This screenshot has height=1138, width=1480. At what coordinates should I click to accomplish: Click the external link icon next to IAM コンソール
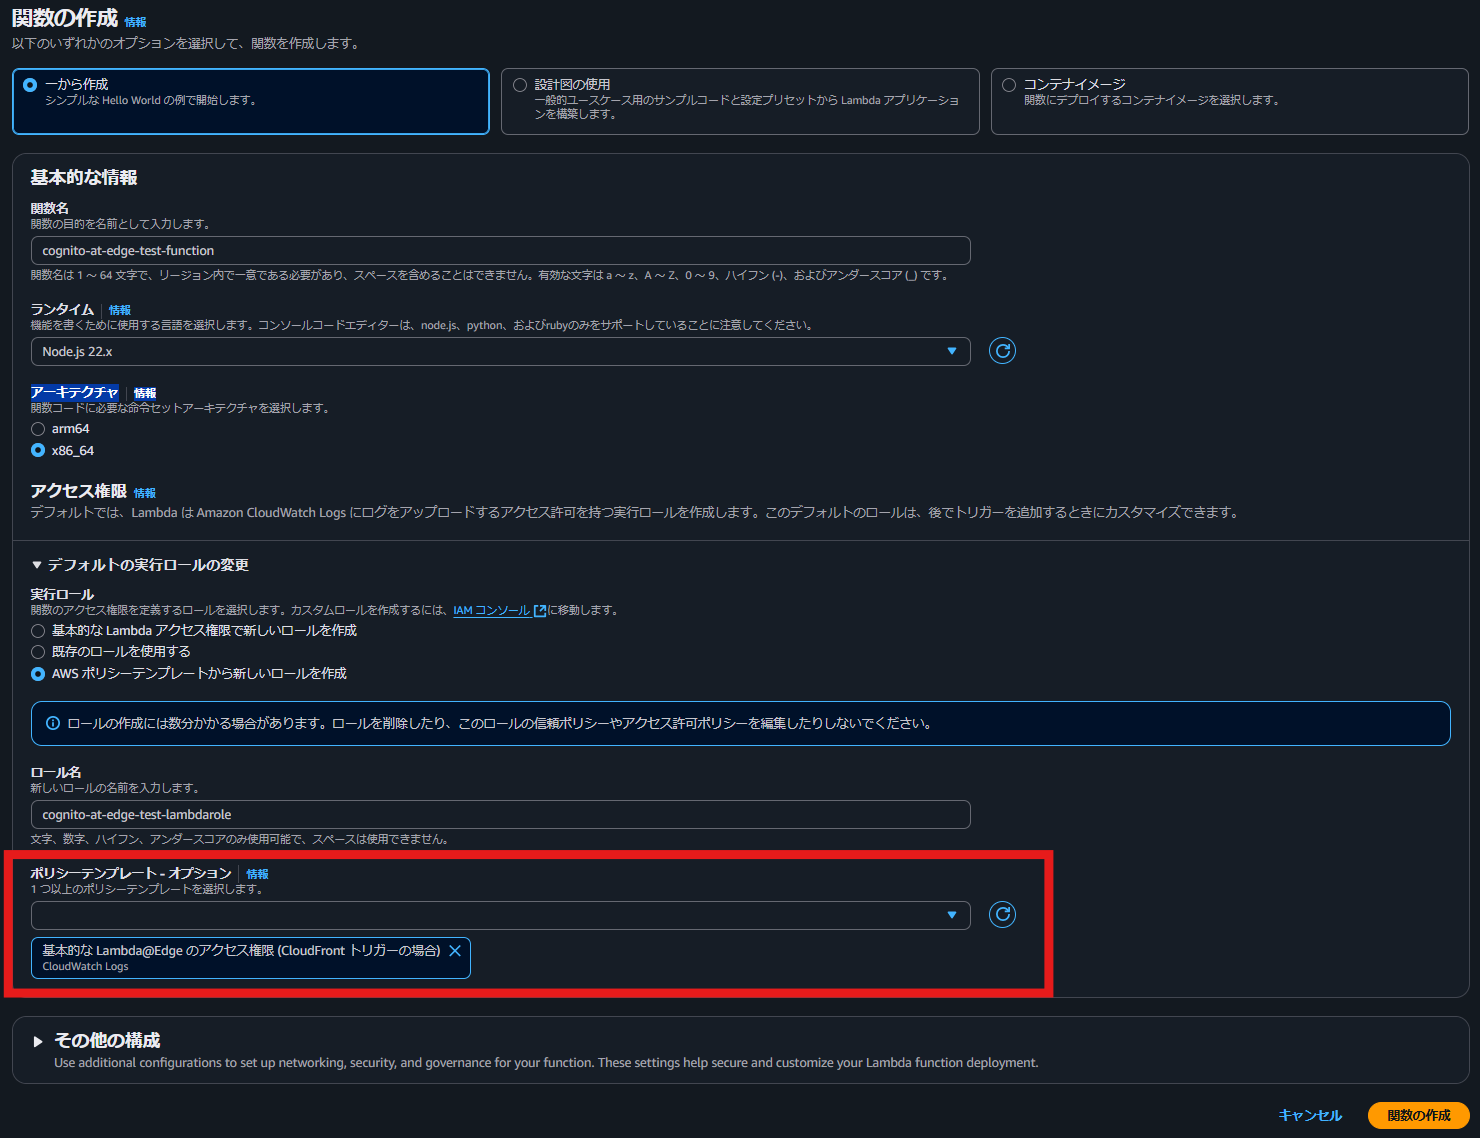tap(540, 611)
